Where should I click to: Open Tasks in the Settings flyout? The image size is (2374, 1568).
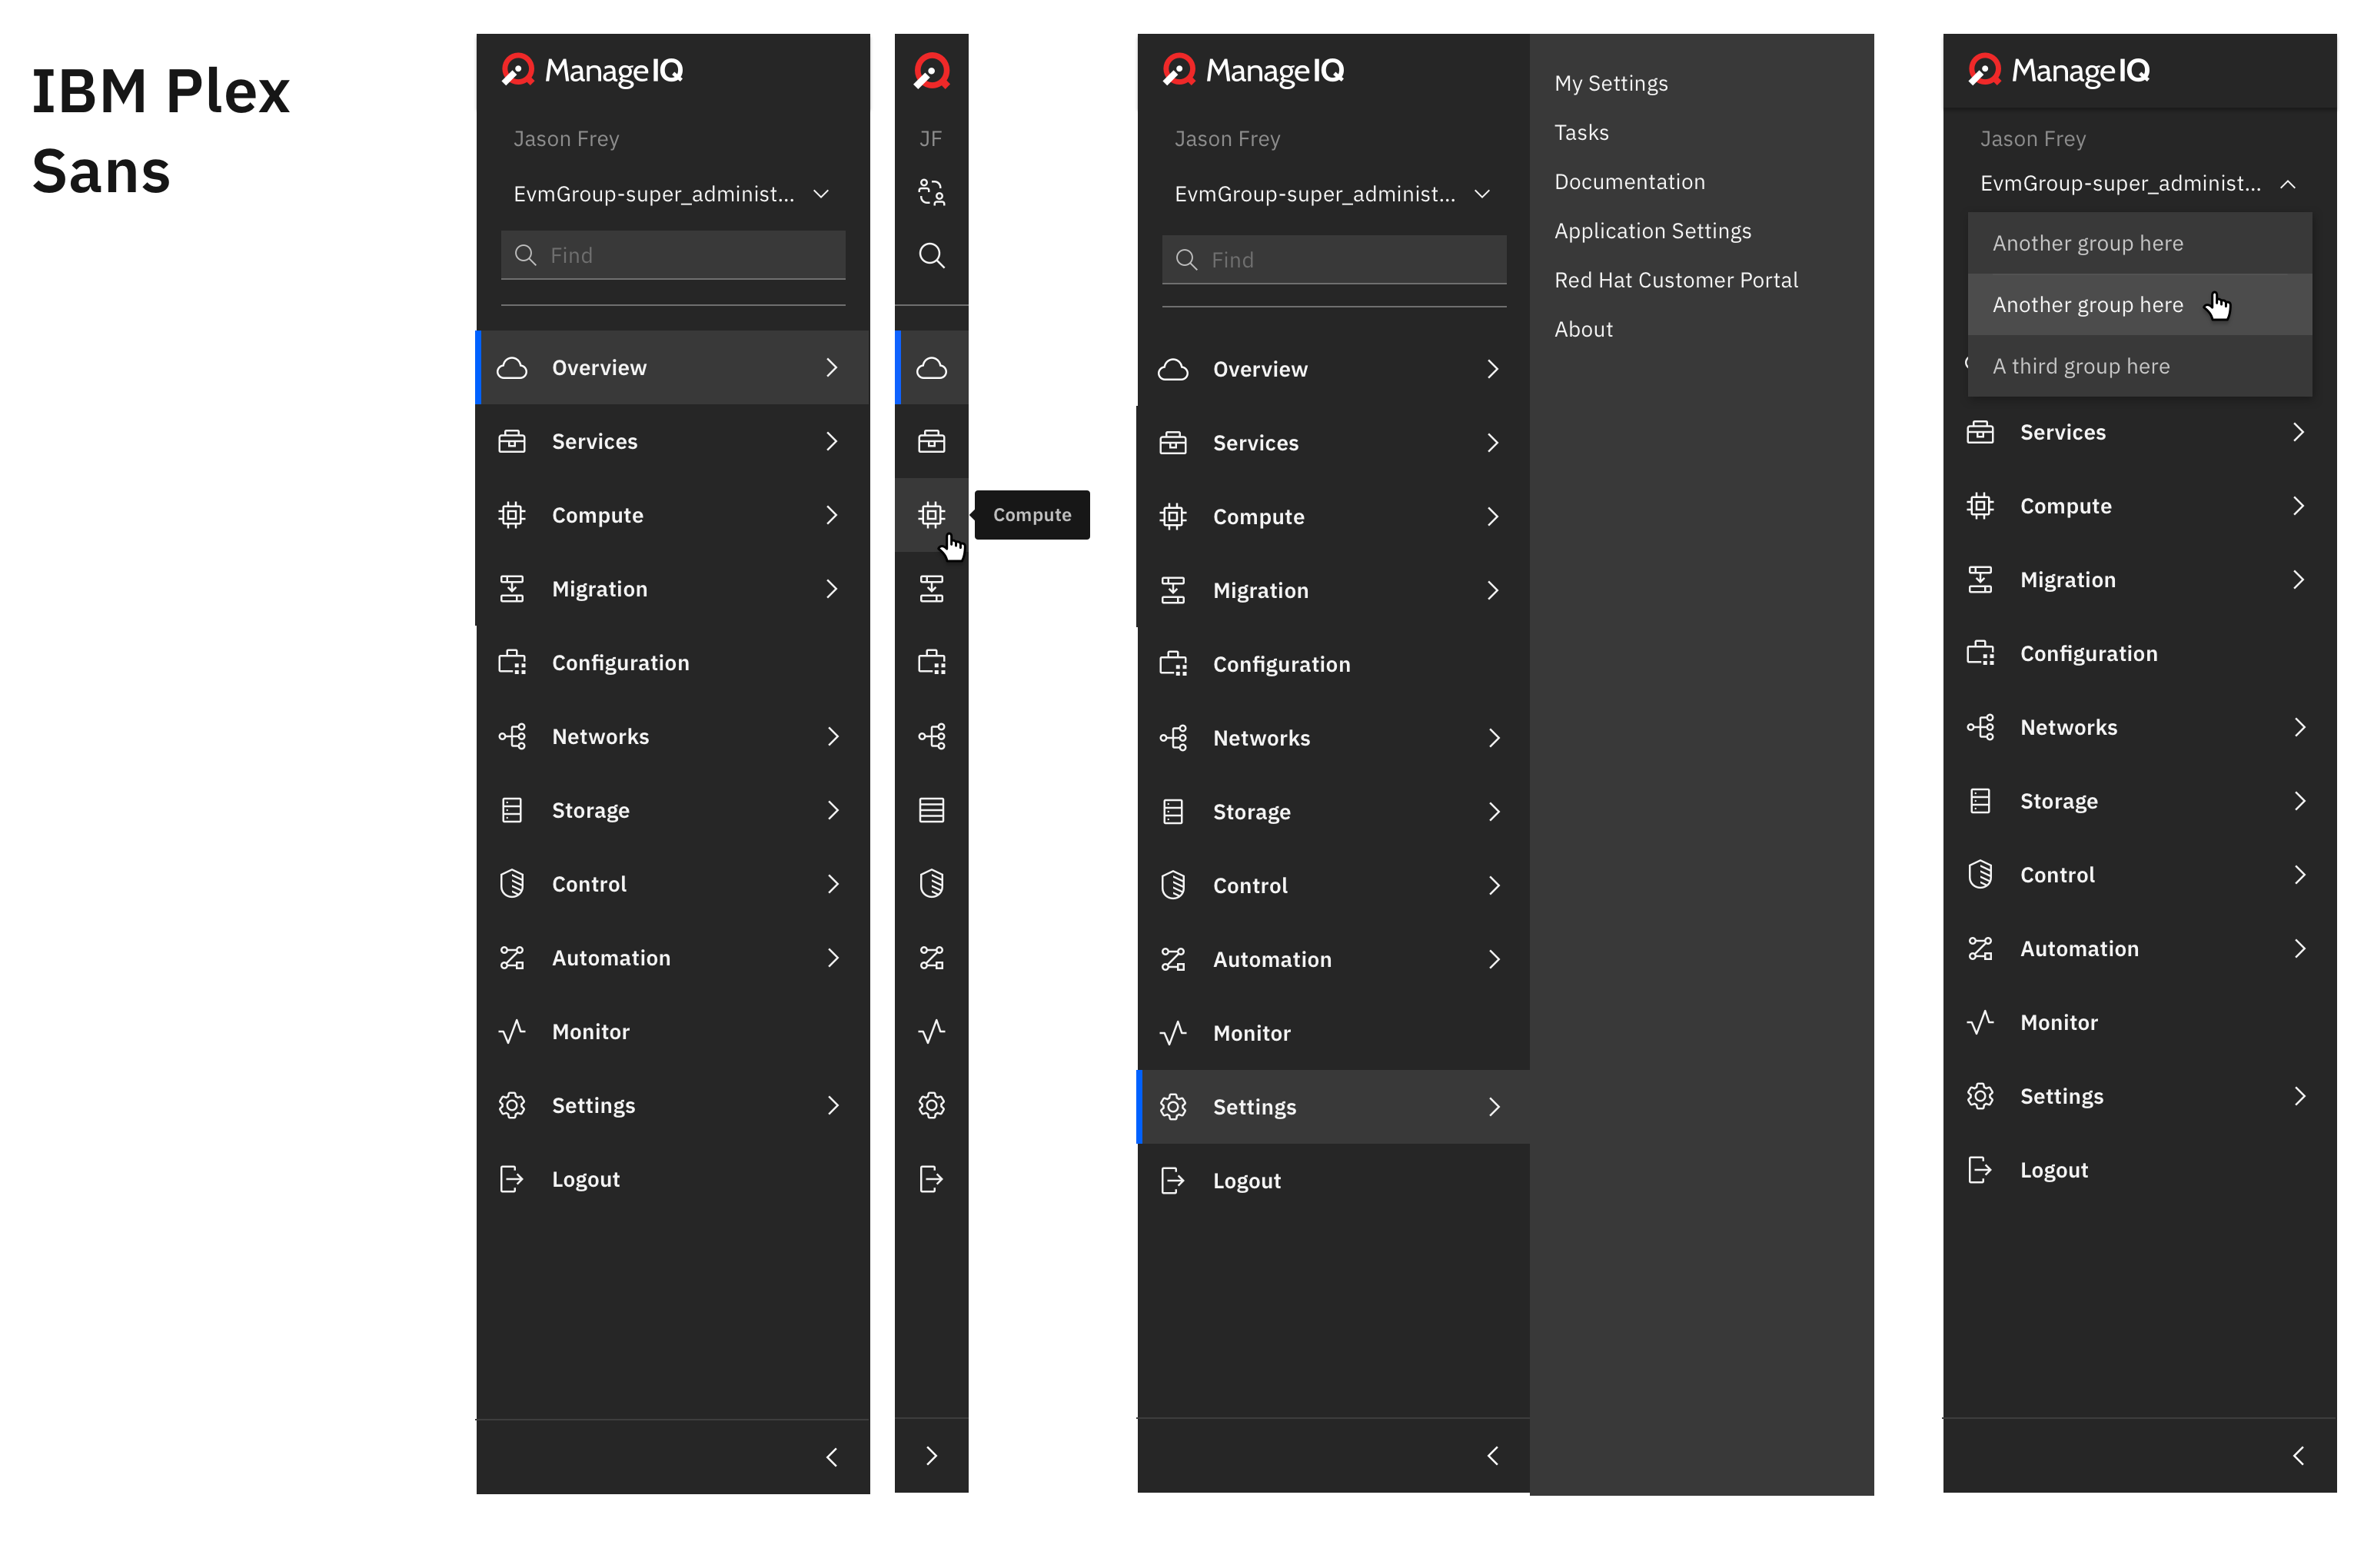(1581, 132)
